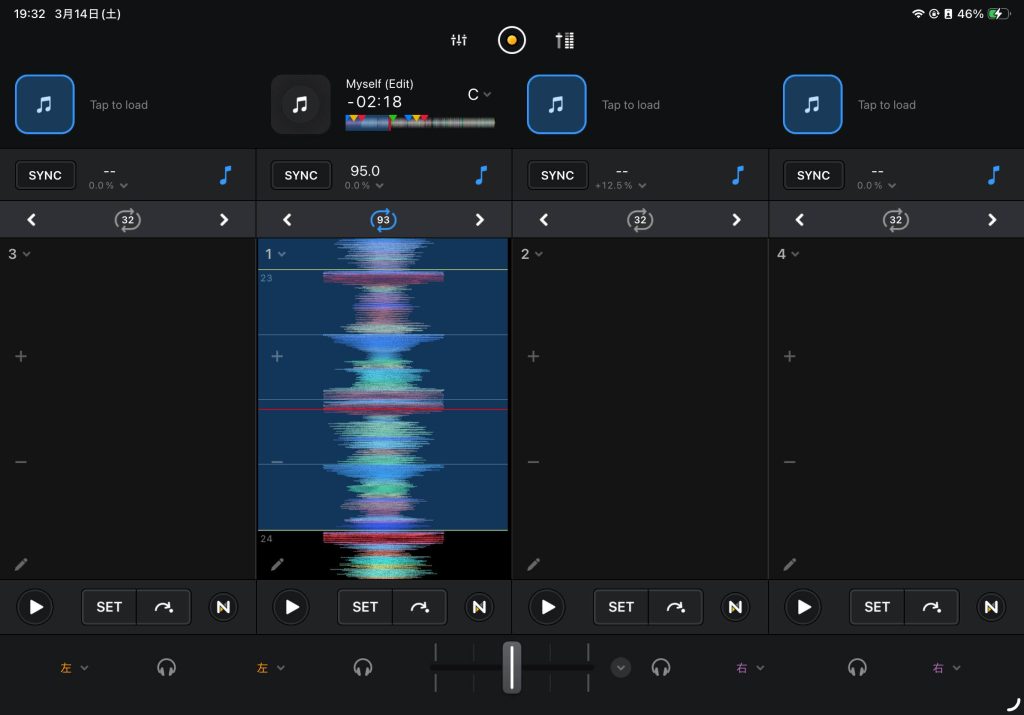Start recording with the record button

tap(512, 40)
